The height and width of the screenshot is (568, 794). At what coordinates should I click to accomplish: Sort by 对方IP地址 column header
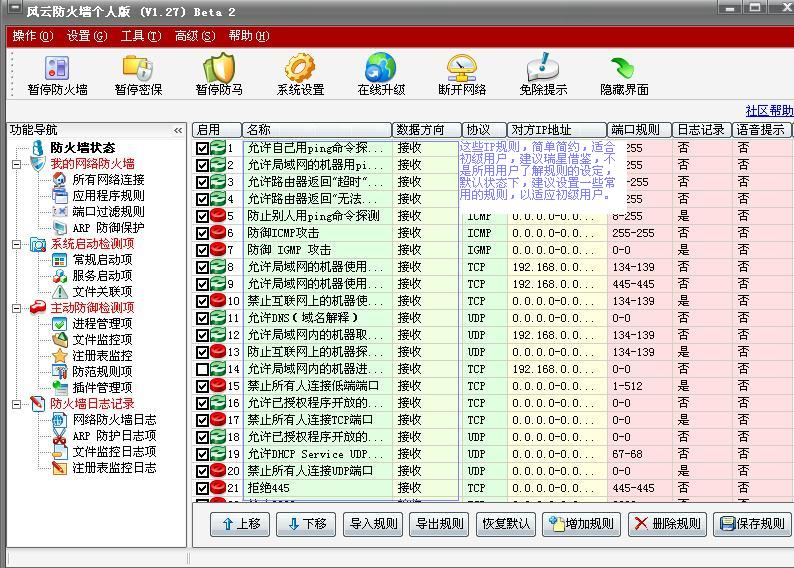[x=557, y=130]
